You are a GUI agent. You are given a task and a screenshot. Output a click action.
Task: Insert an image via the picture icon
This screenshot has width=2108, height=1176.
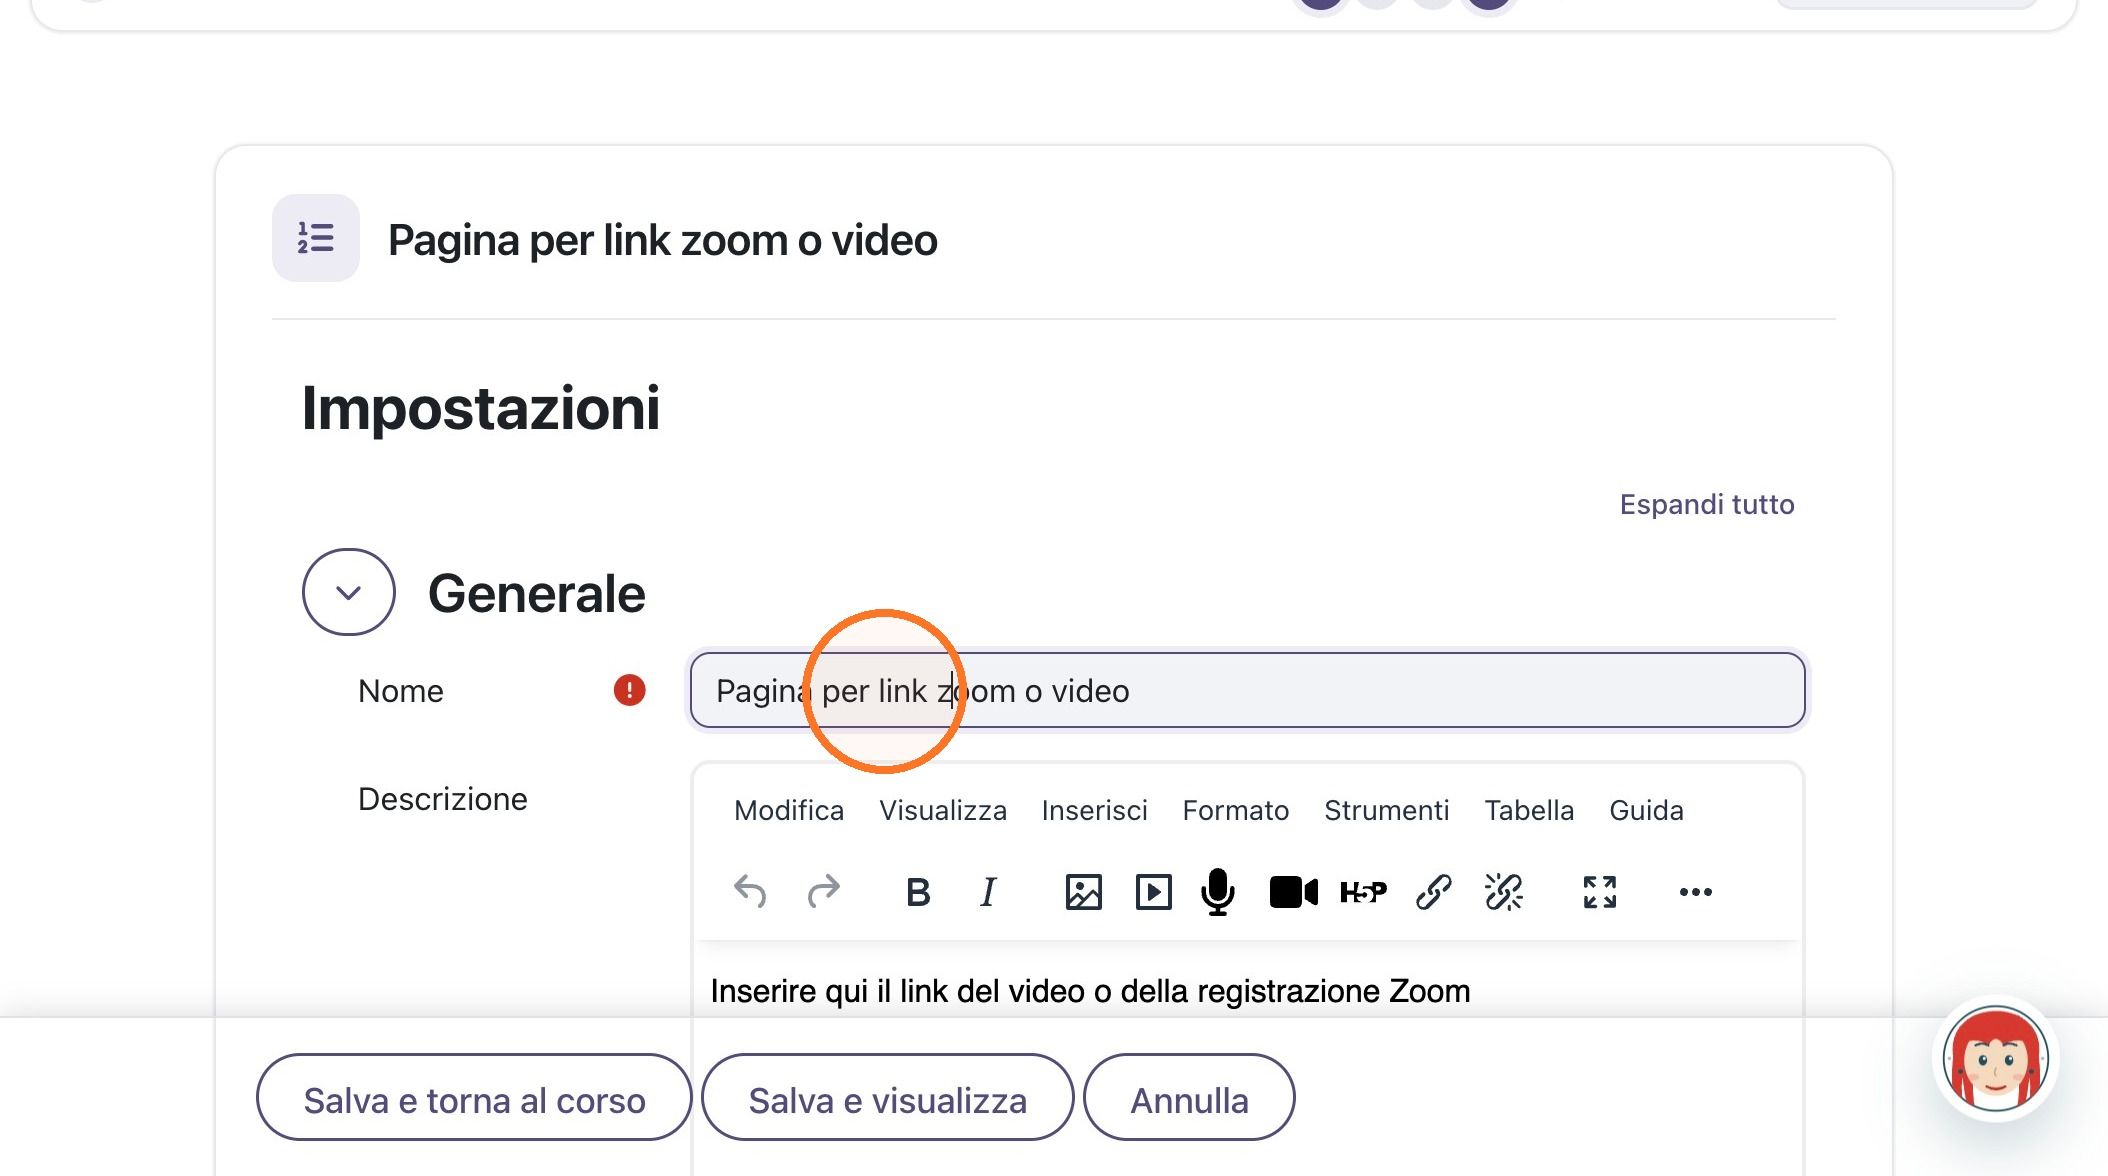1083,892
